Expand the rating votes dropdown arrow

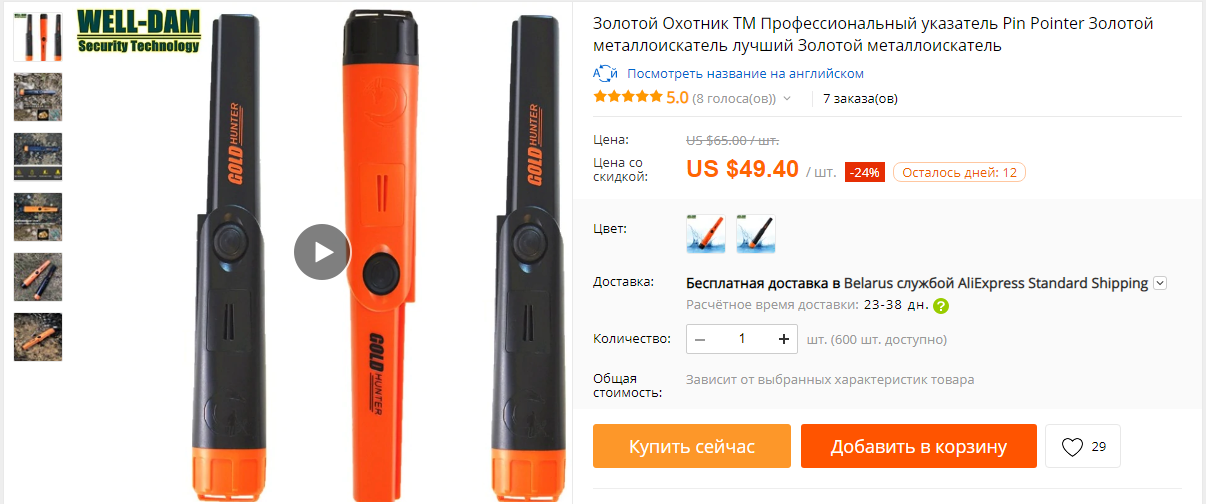pyautogui.click(x=787, y=98)
